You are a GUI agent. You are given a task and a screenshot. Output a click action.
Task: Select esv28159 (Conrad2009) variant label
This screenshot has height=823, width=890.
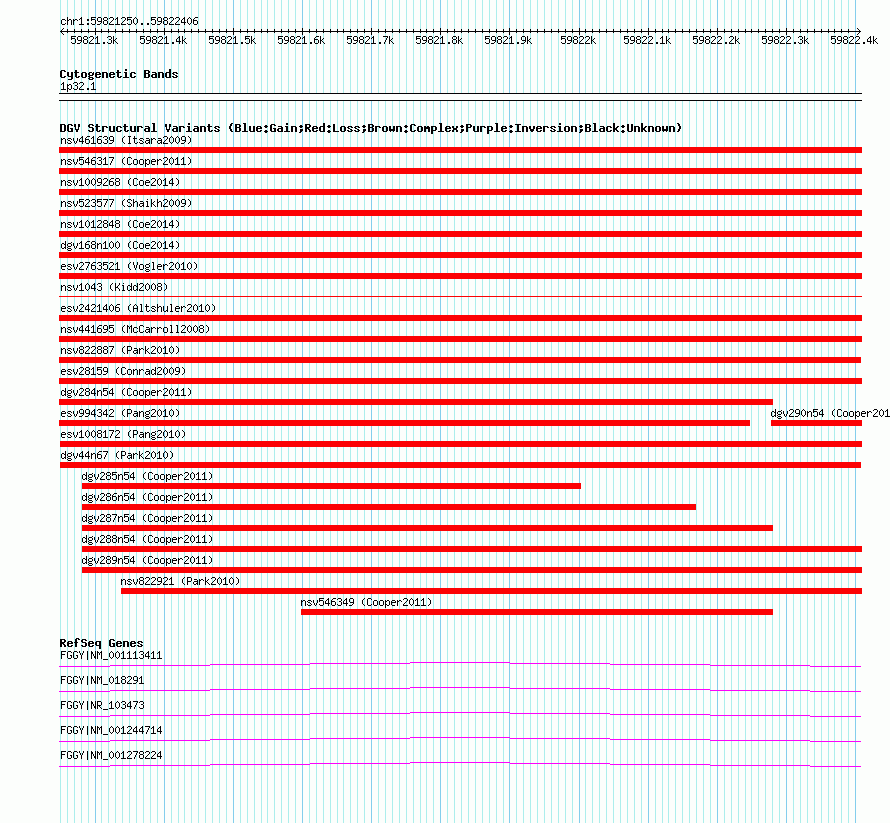(x=123, y=371)
